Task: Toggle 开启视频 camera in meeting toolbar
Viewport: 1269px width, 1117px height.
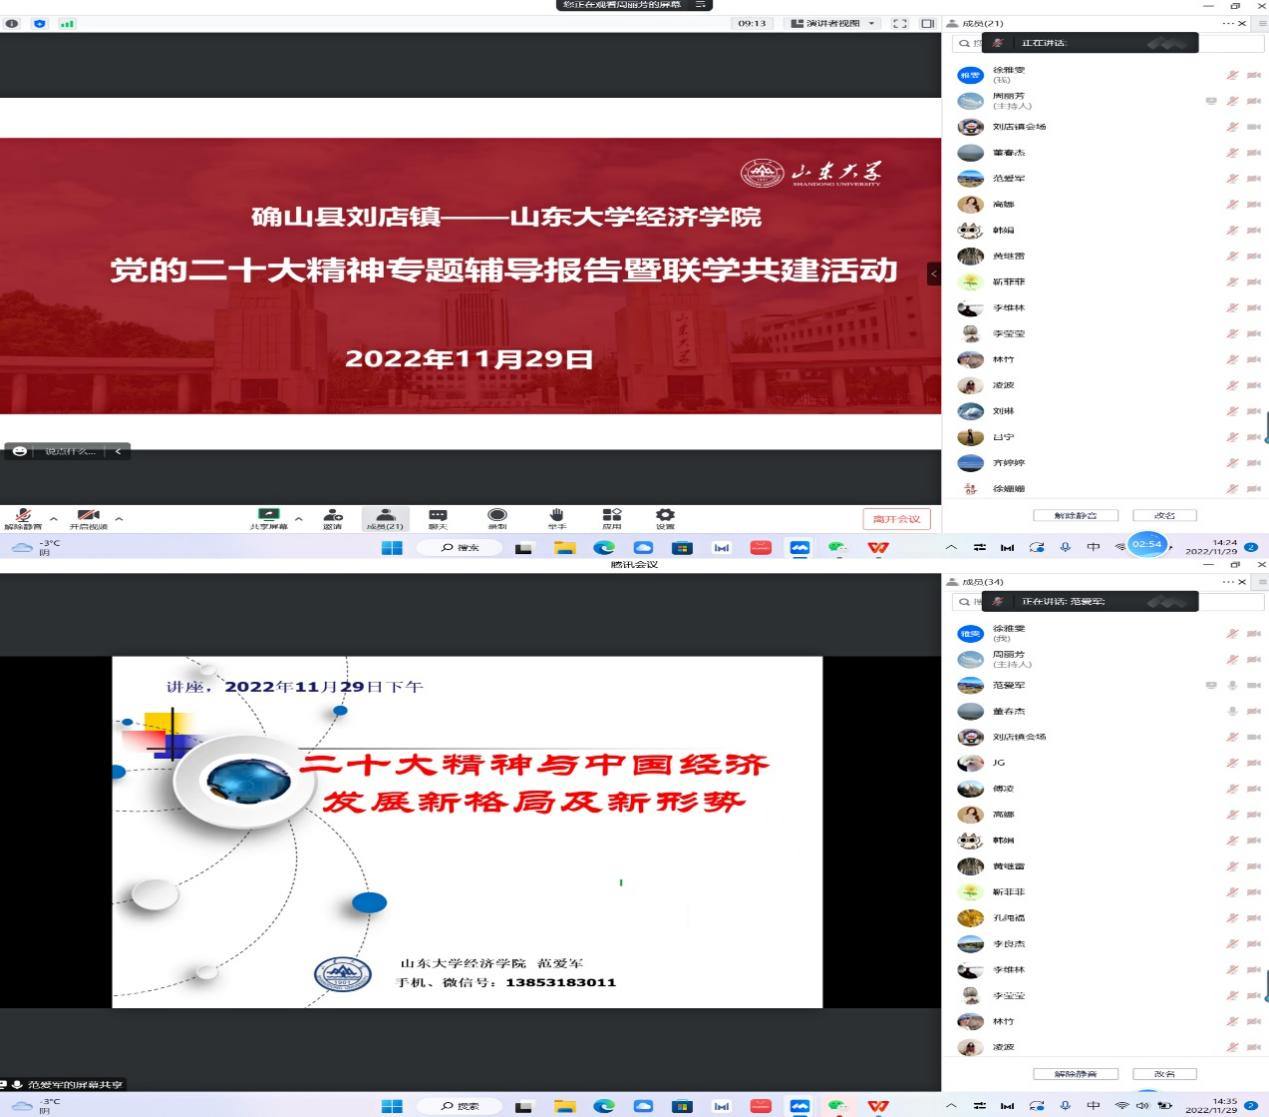Action: 88,517
